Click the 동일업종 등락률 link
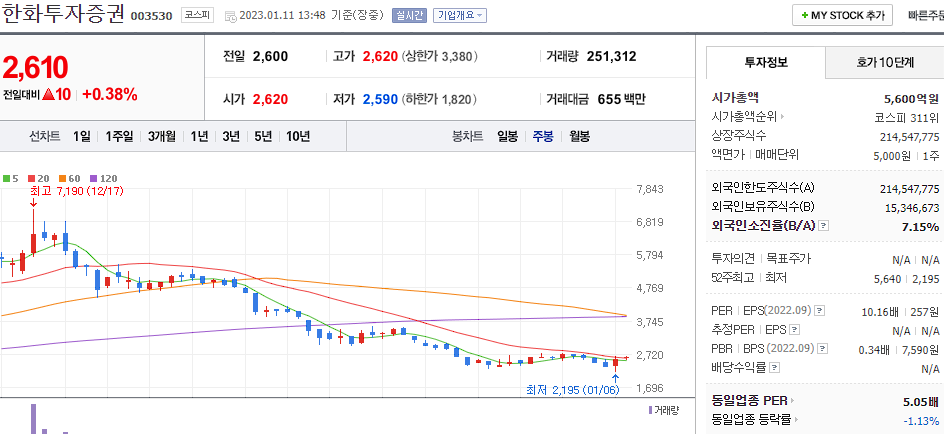The height and width of the screenshot is (434, 944). tap(752, 420)
